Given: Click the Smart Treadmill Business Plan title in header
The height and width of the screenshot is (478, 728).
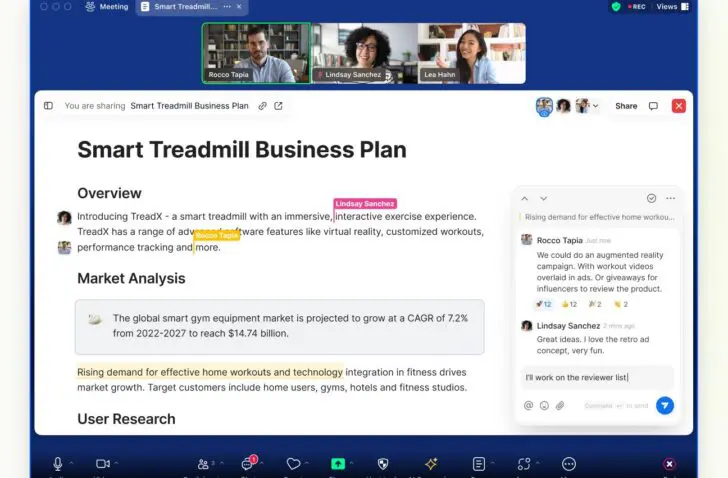Looking at the screenshot, I should [189, 106].
